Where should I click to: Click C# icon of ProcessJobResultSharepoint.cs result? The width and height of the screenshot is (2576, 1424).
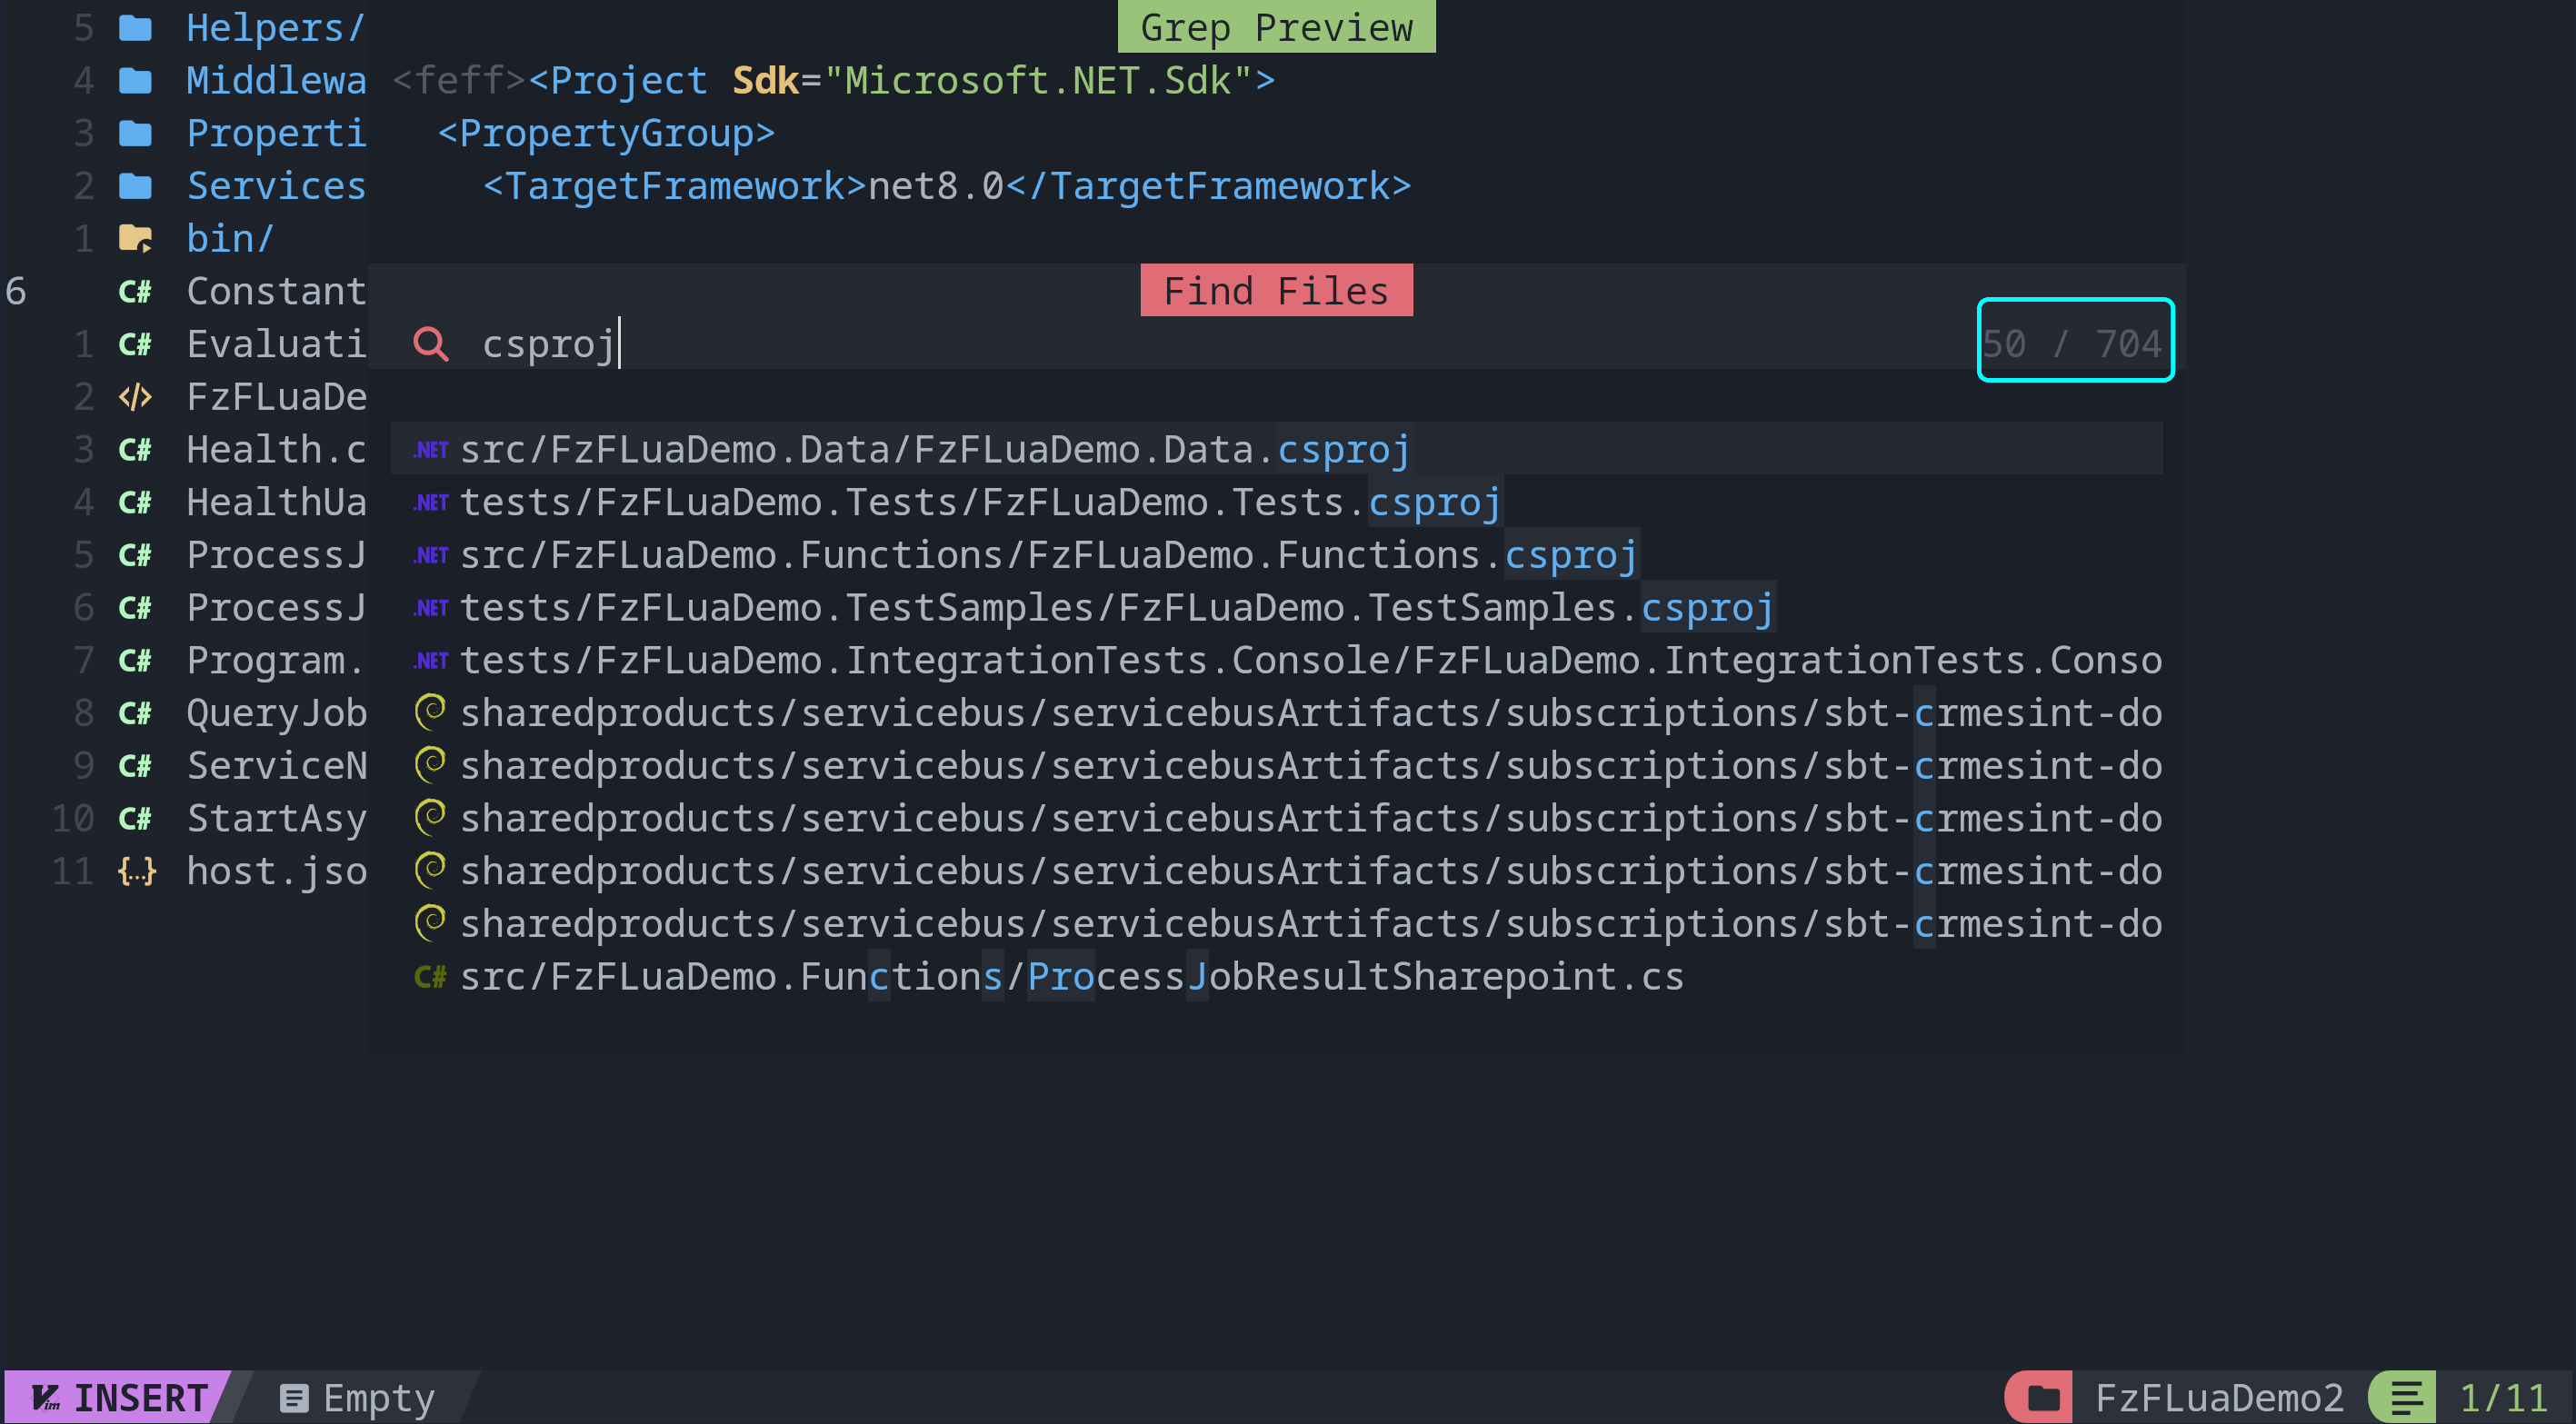(431, 977)
